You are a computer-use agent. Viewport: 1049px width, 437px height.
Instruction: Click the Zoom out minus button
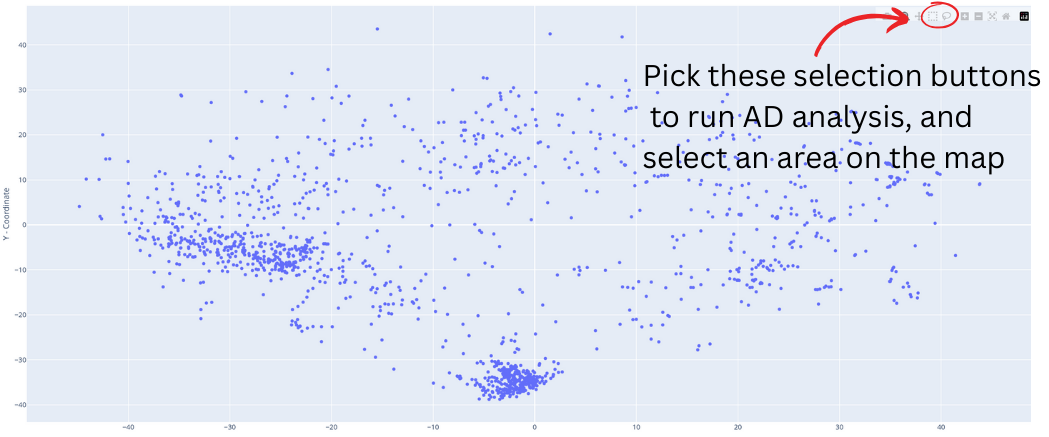pos(978,16)
